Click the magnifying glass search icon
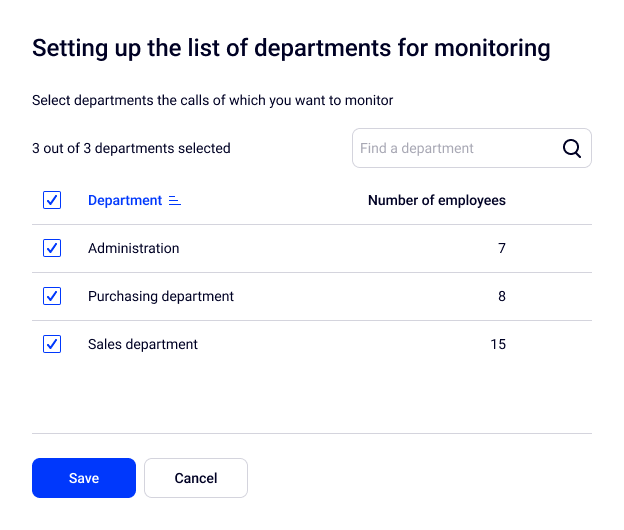 (x=571, y=148)
